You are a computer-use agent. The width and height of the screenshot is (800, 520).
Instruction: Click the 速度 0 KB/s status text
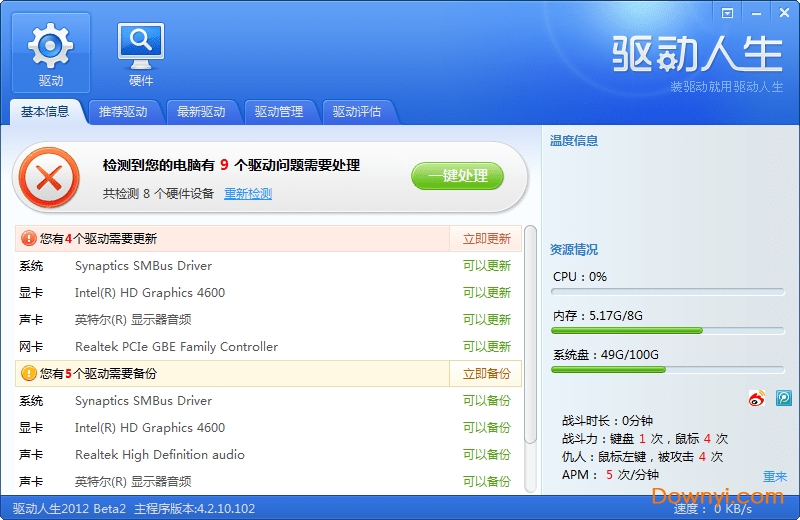[713, 509]
